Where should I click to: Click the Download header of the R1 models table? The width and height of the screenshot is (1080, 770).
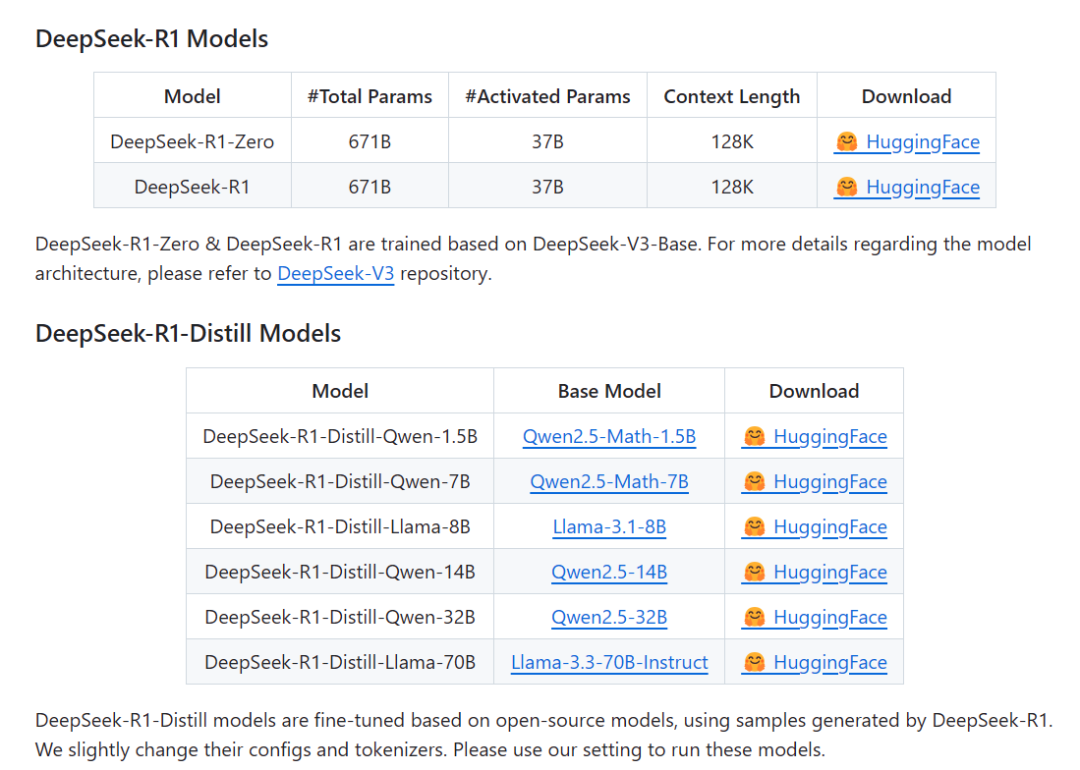(906, 96)
